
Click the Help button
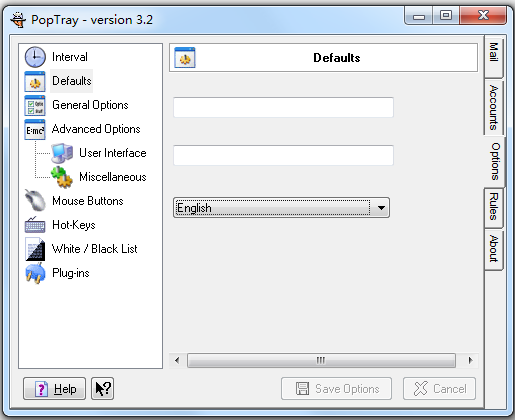tap(54, 389)
